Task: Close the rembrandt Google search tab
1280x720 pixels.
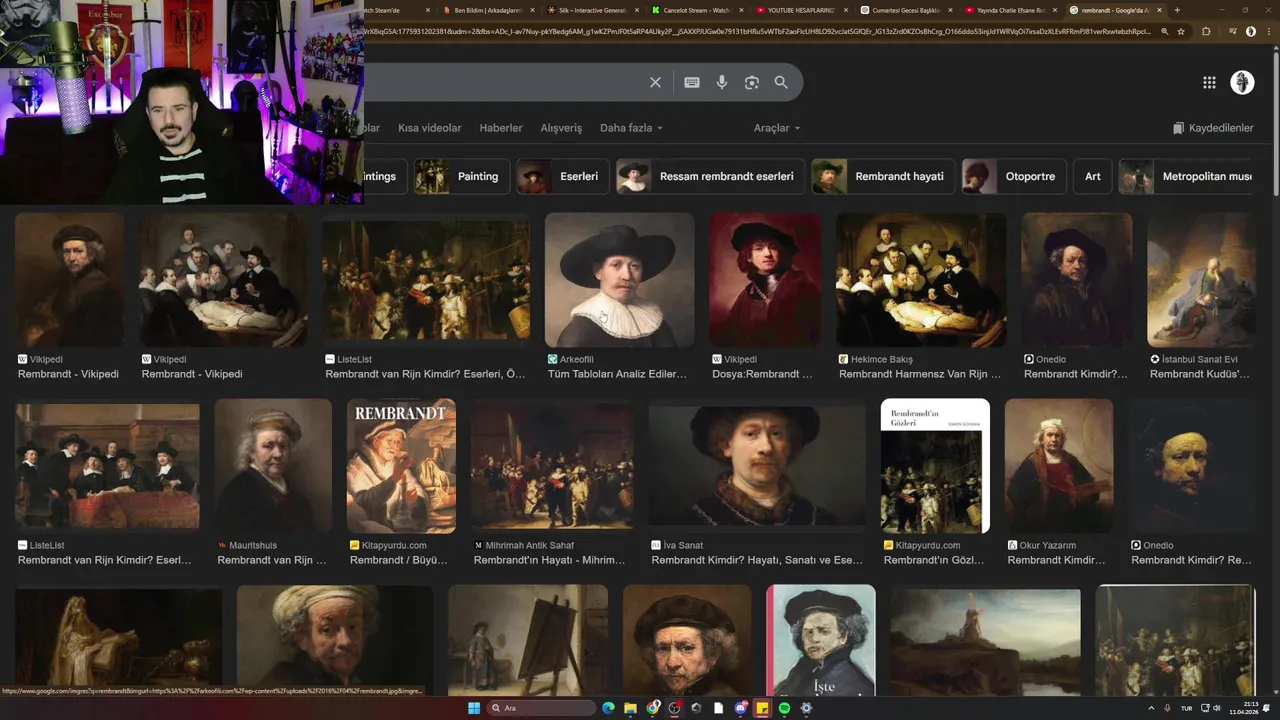Action: point(1159,10)
